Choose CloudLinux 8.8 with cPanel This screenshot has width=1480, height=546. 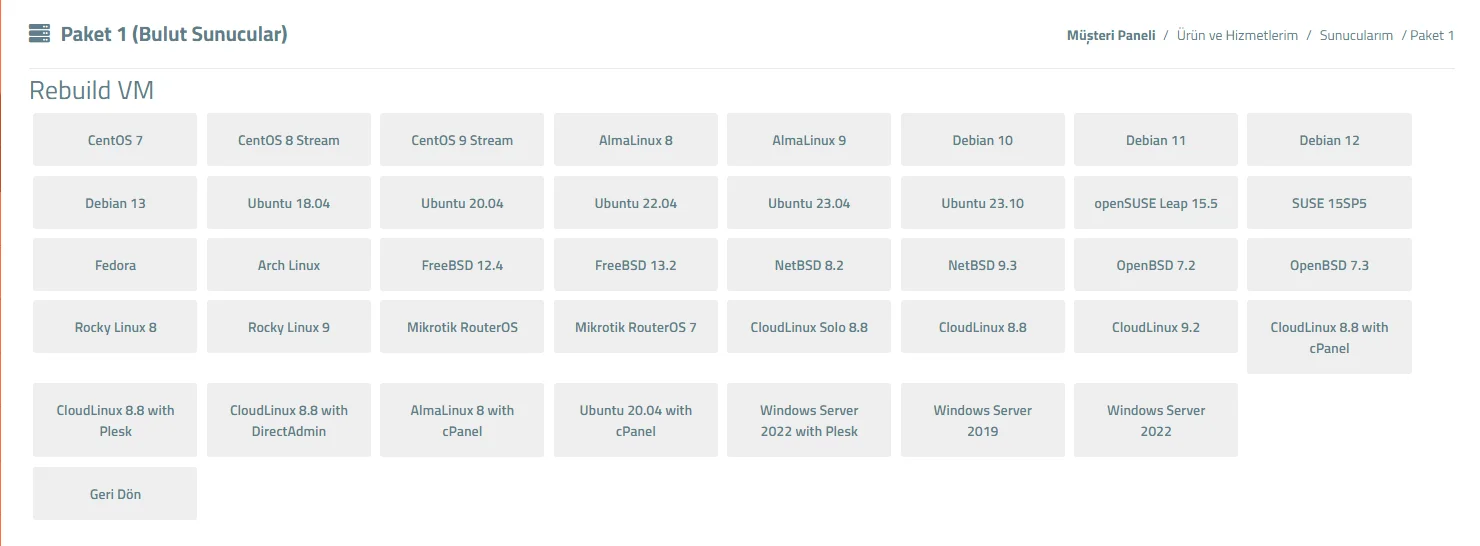[x=1330, y=337]
